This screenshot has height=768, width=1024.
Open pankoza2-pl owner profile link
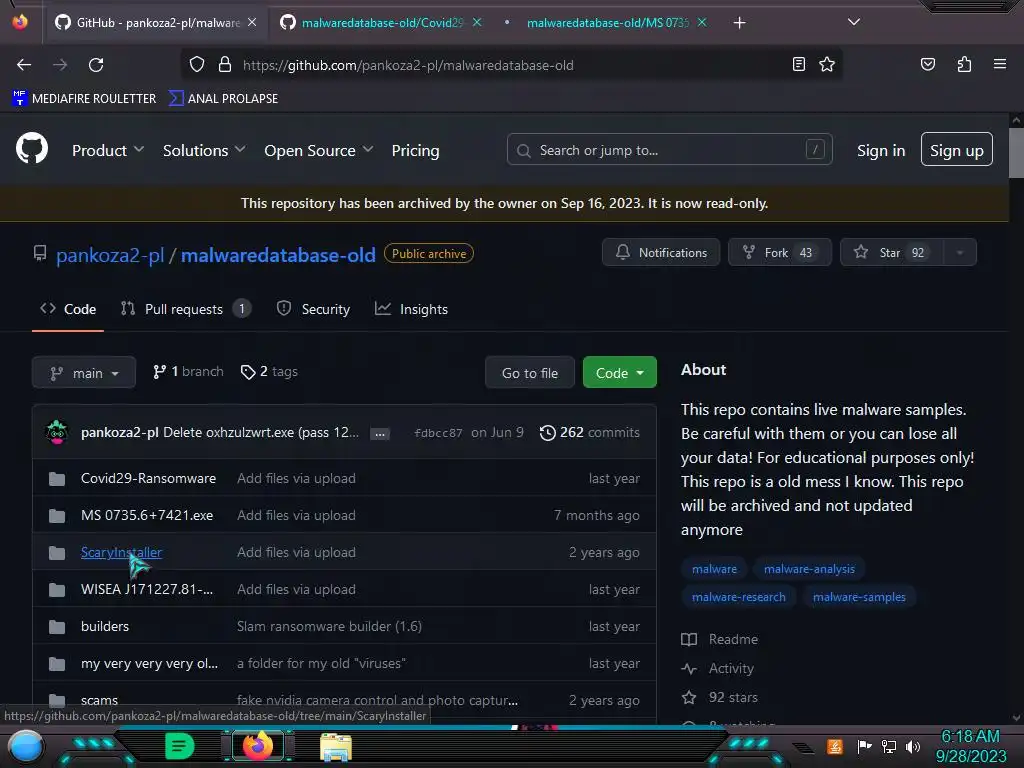(x=110, y=255)
